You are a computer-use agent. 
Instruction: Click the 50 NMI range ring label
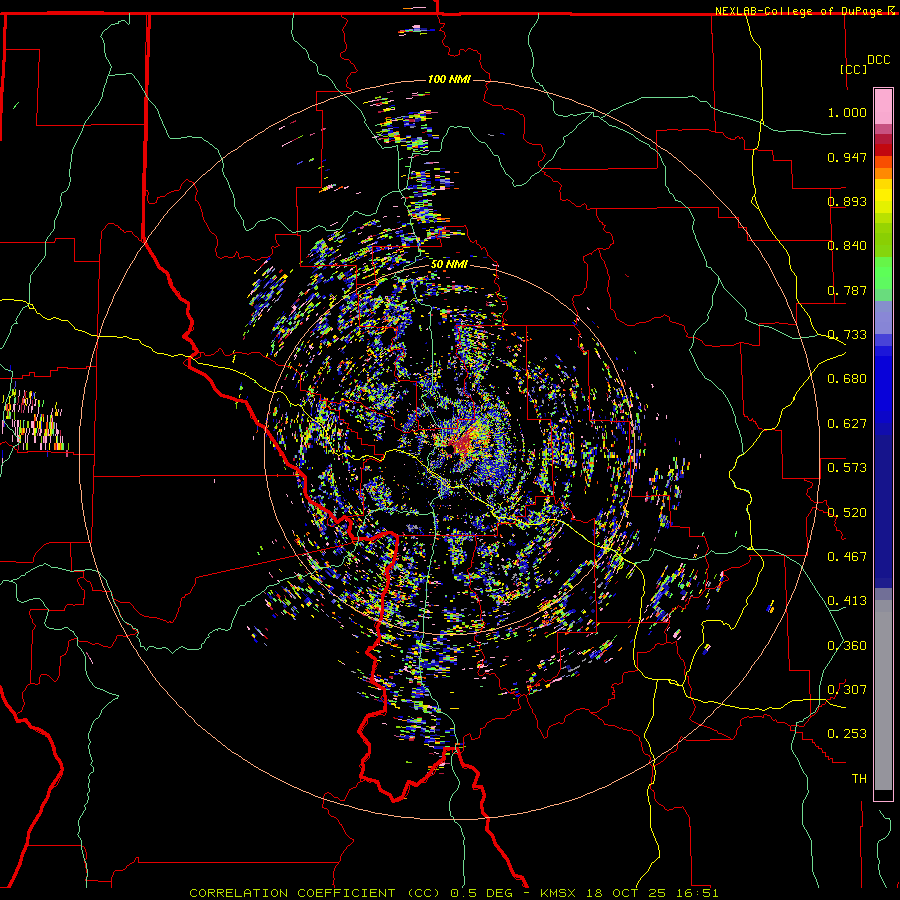point(449,264)
